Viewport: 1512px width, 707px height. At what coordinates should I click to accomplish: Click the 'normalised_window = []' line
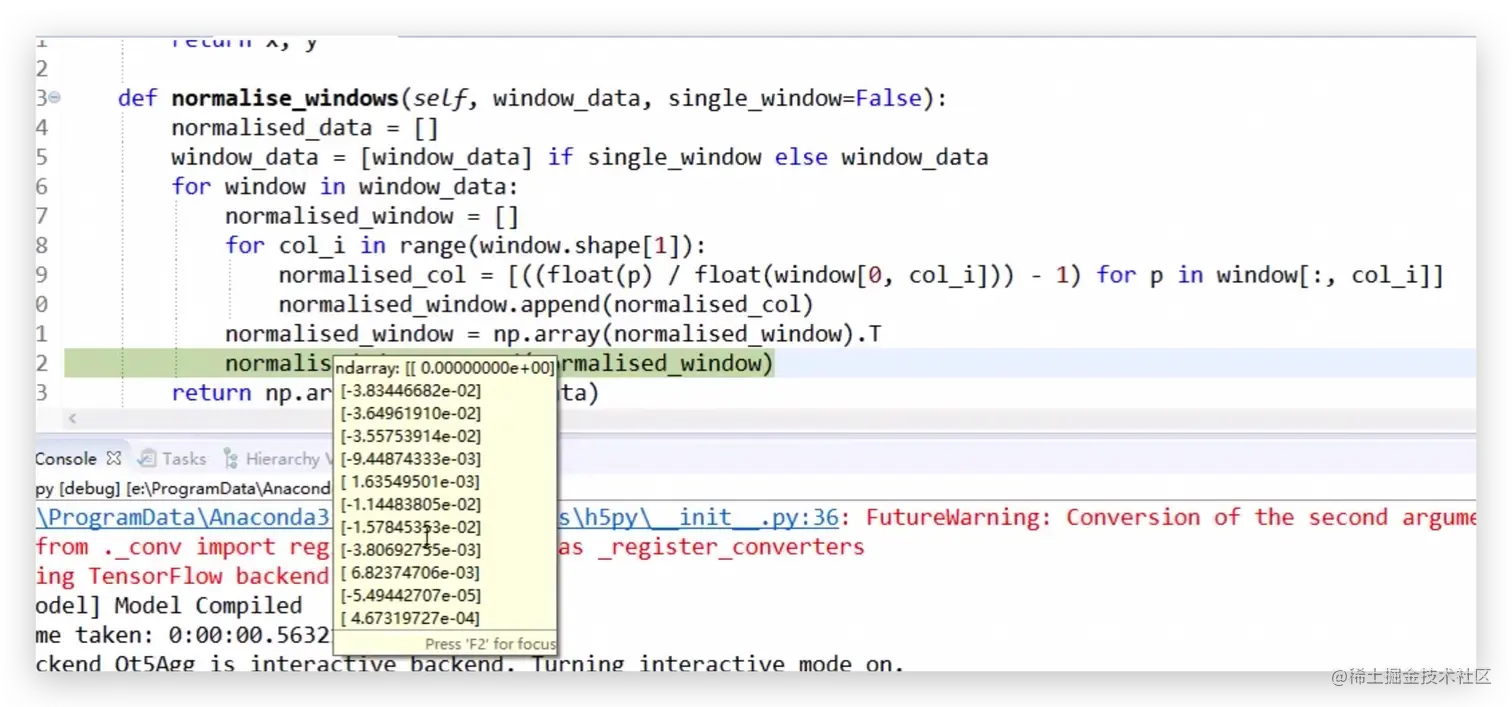[372, 216]
